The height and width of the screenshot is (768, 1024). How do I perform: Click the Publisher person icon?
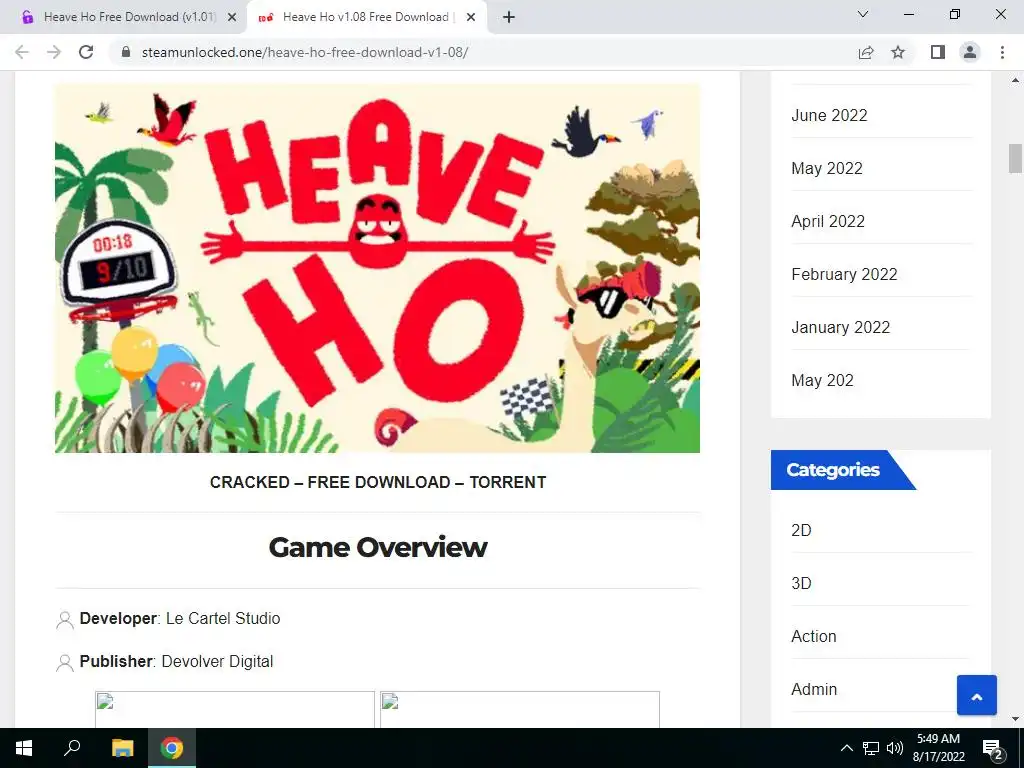pyautogui.click(x=65, y=663)
